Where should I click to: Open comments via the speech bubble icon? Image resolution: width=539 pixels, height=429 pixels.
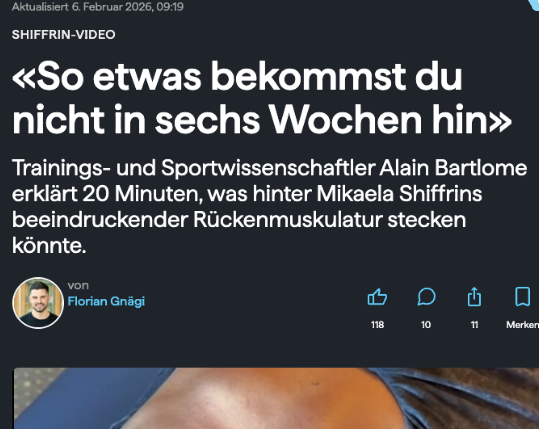[x=426, y=297]
